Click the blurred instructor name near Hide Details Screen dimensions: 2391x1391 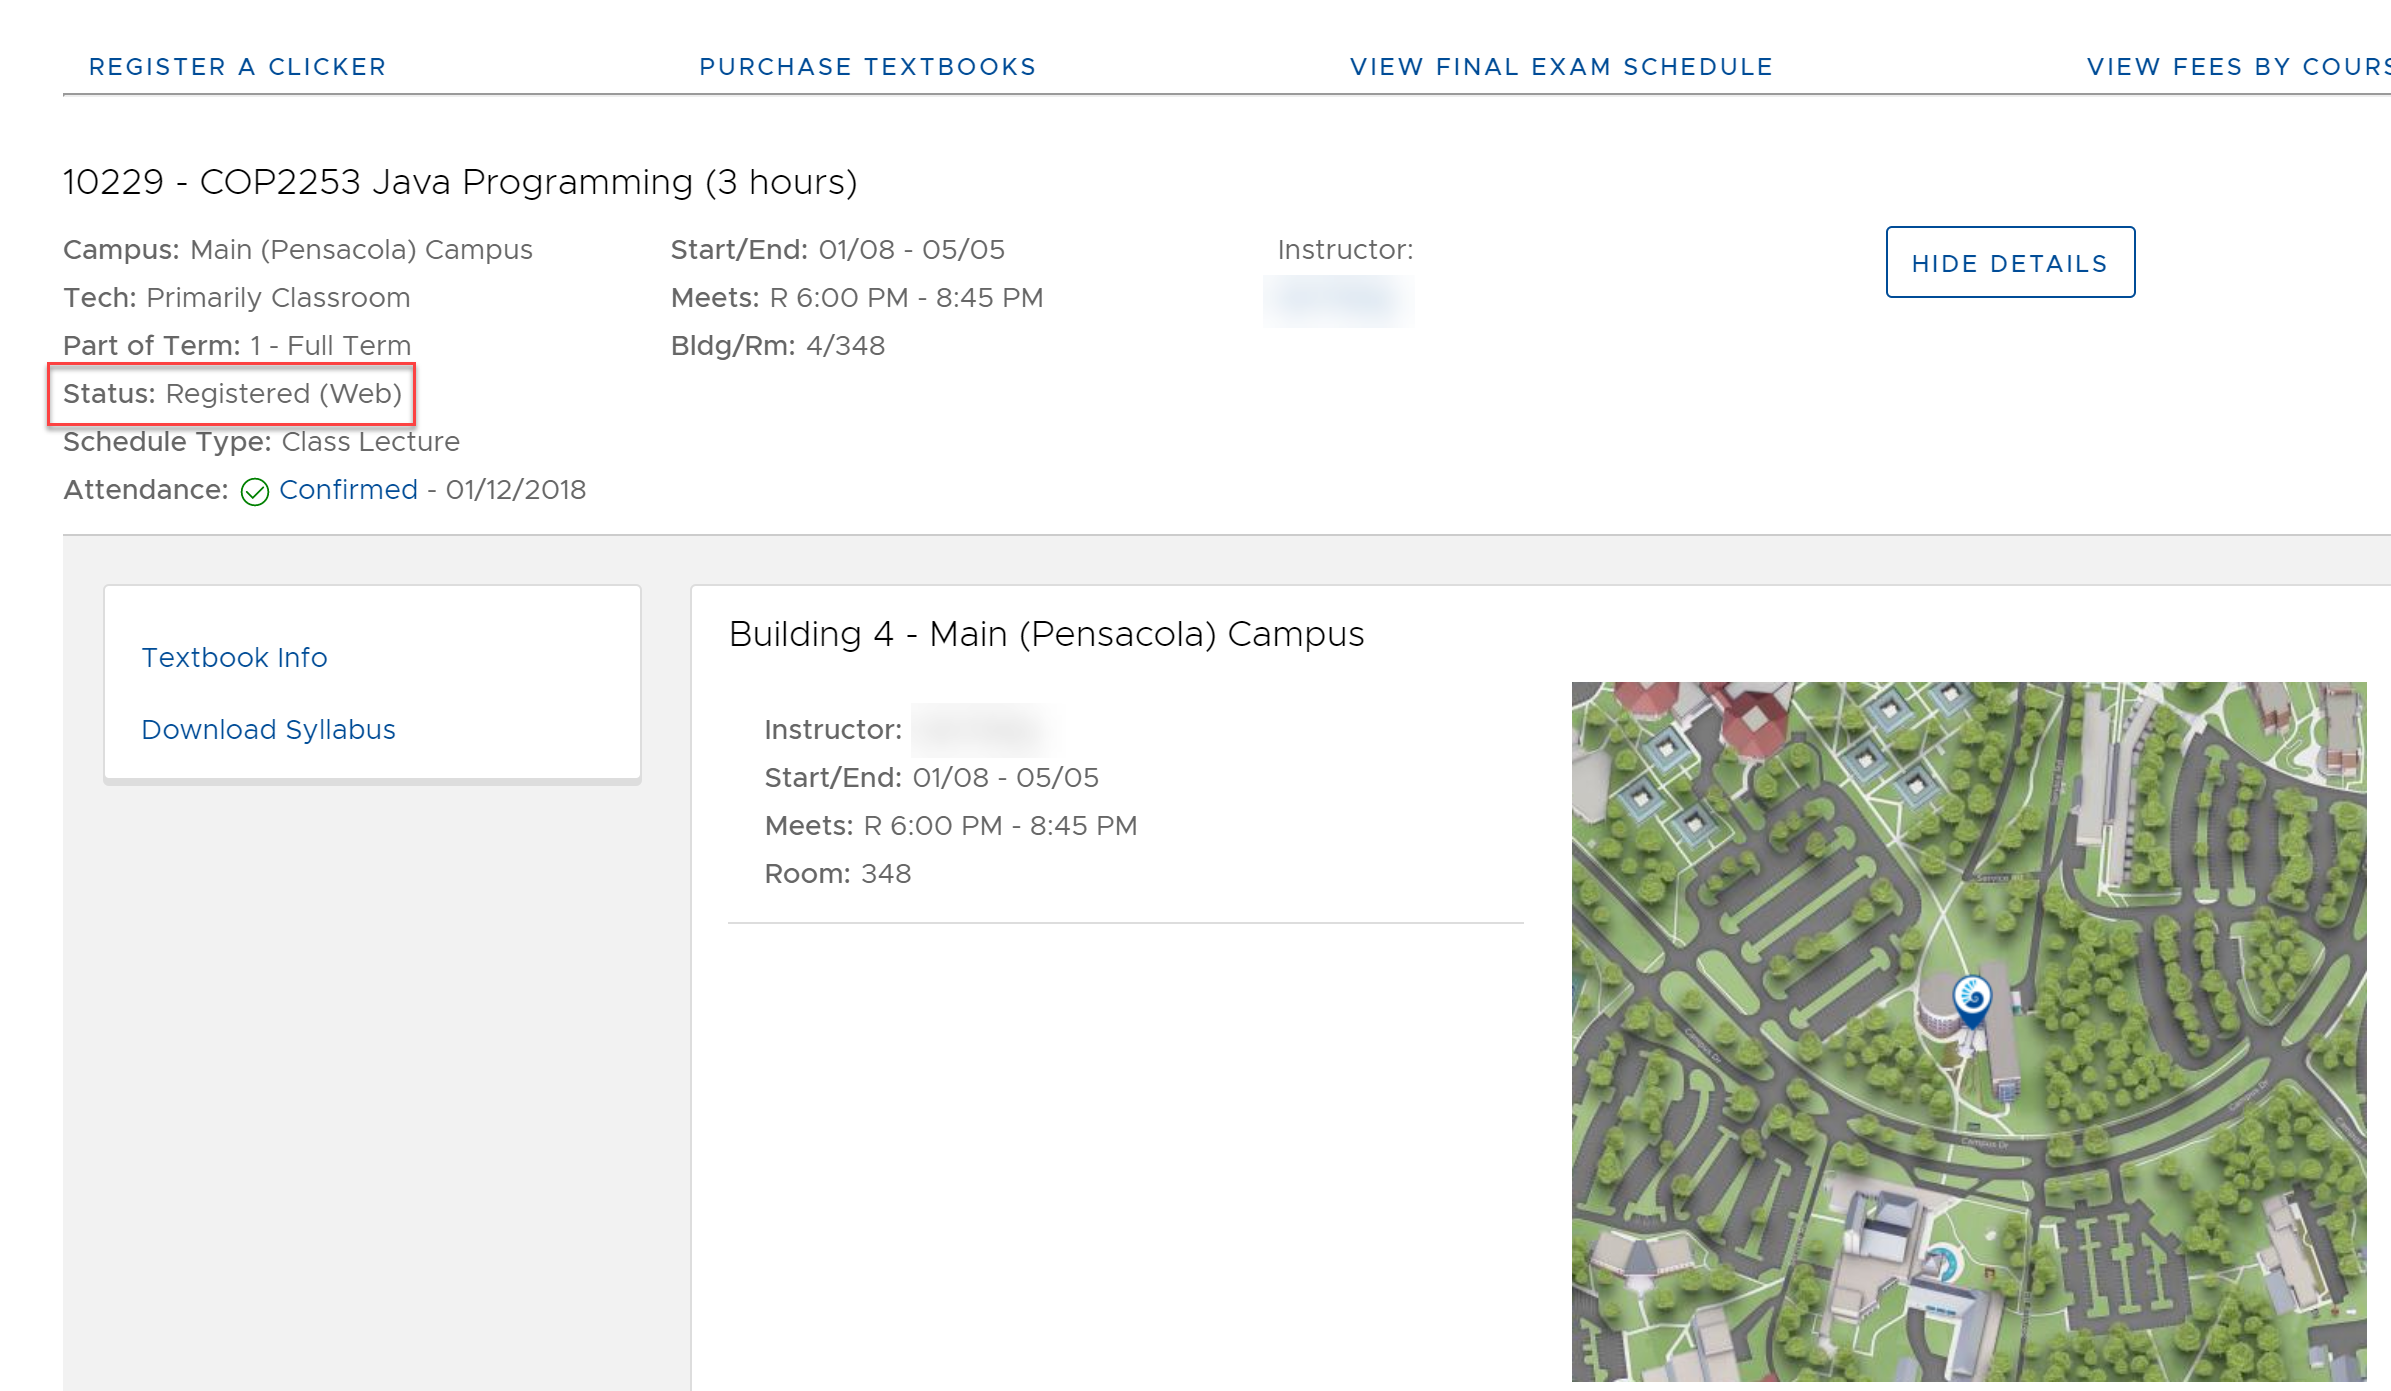point(1338,299)
